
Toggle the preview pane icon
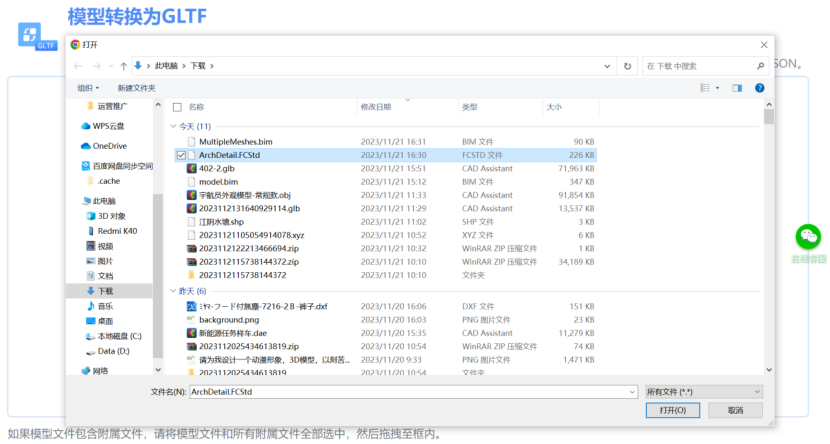click(x=737, y=88)
